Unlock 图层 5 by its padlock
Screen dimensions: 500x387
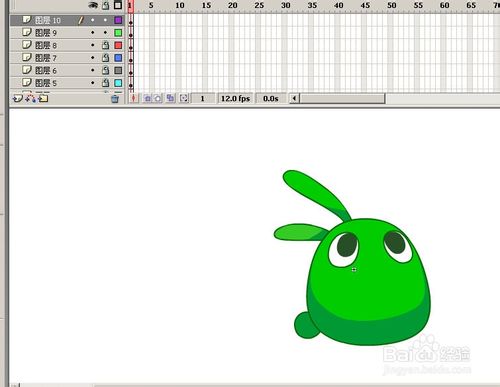tap(106, 83)
